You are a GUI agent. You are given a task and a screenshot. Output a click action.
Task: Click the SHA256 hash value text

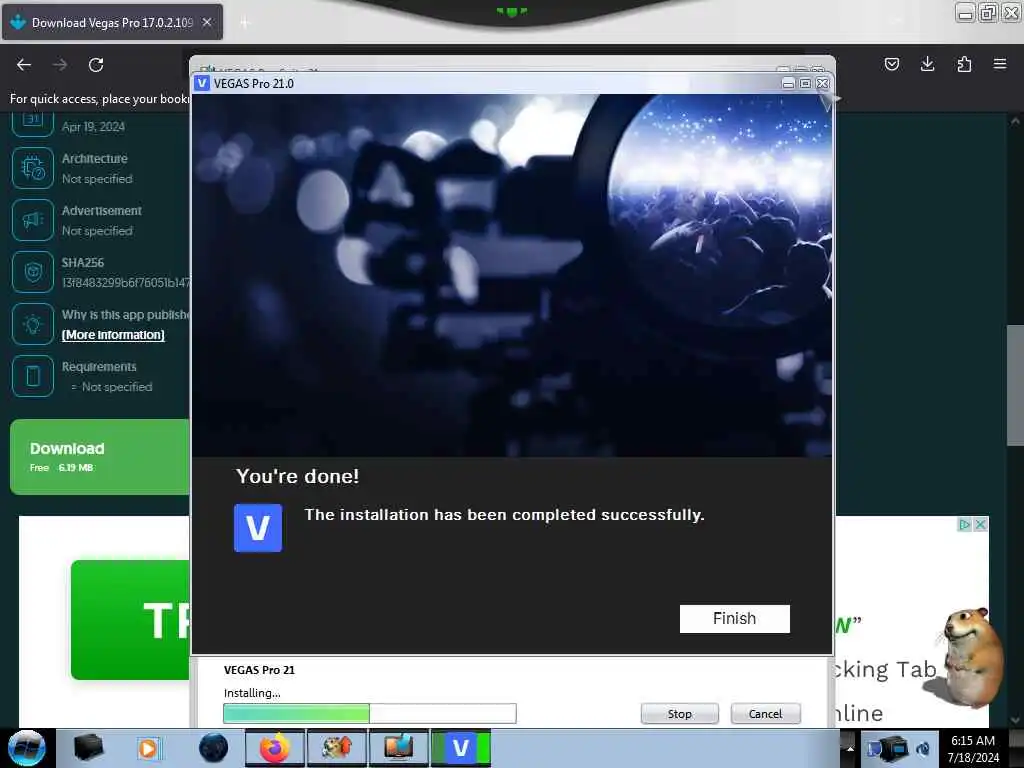pos(125,283)
